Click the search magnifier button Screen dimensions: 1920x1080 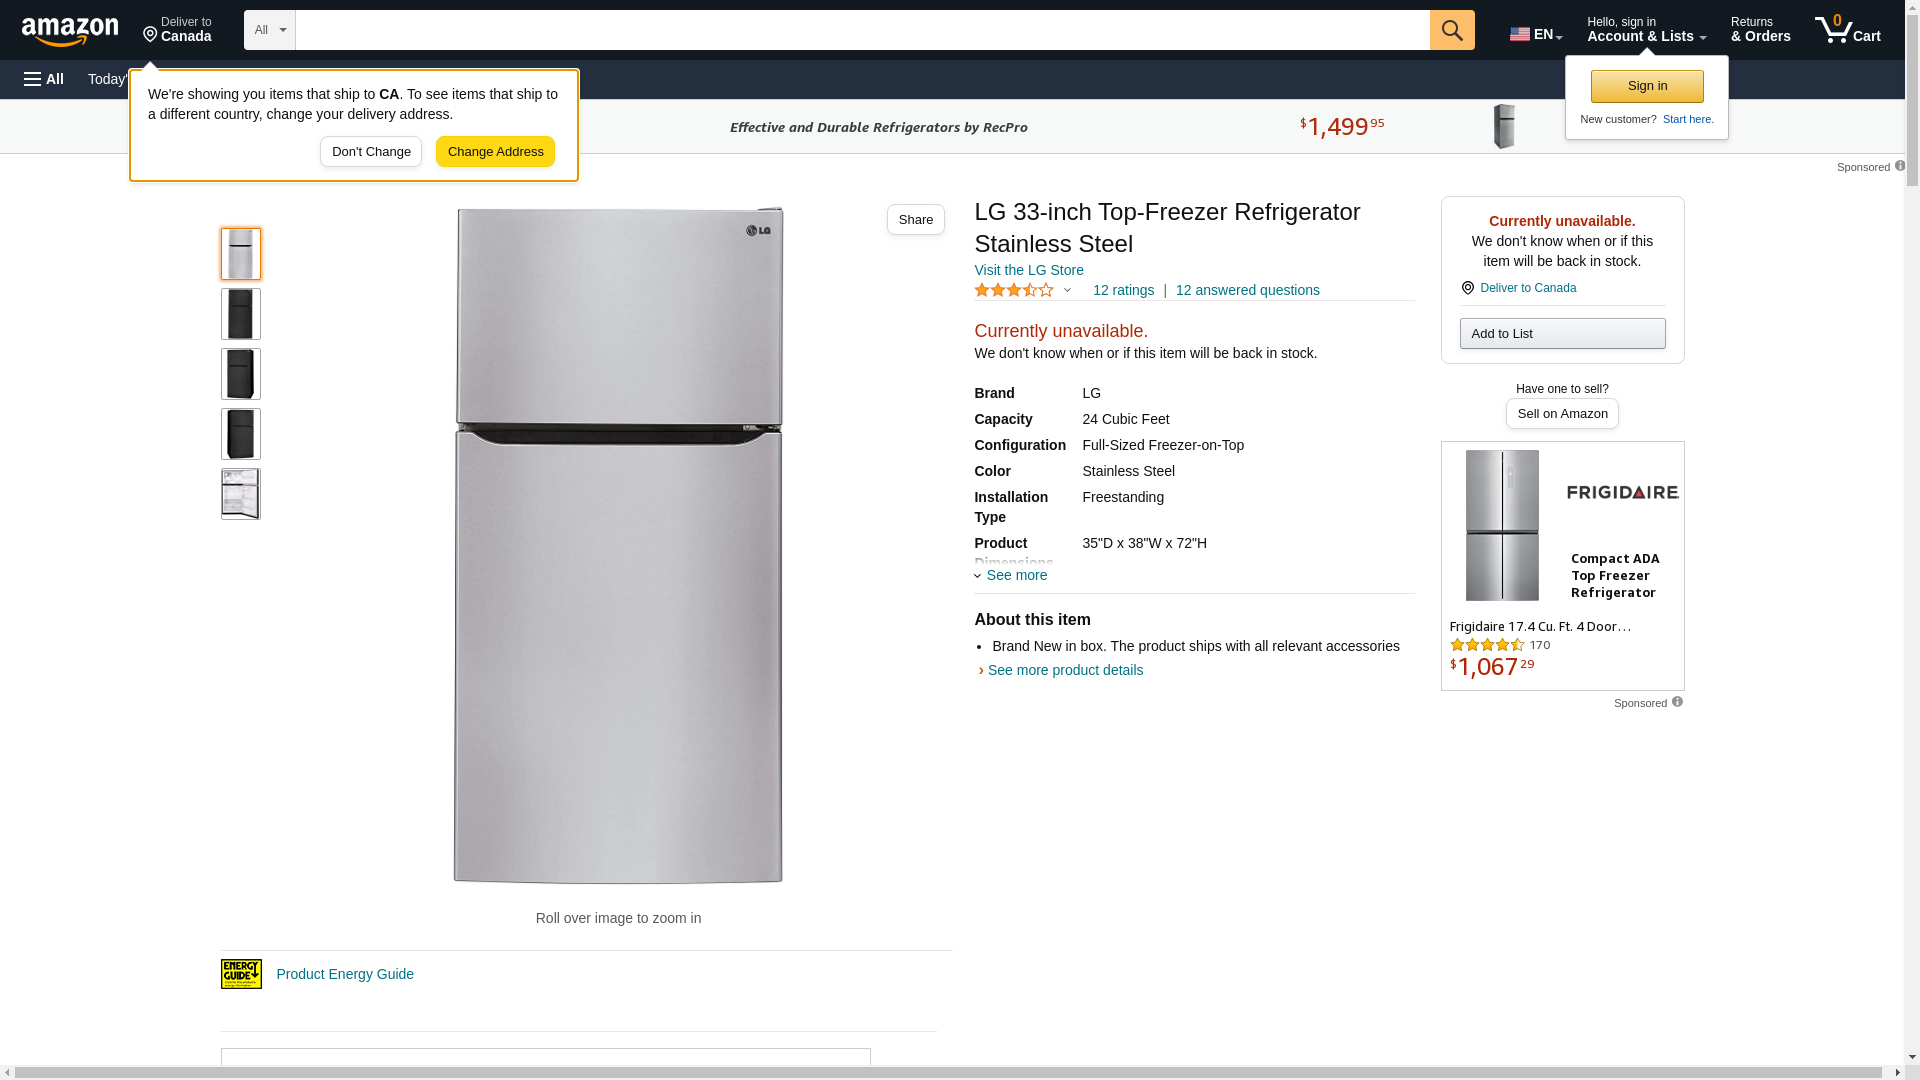pyautogui.click(x=1452, y=30)
